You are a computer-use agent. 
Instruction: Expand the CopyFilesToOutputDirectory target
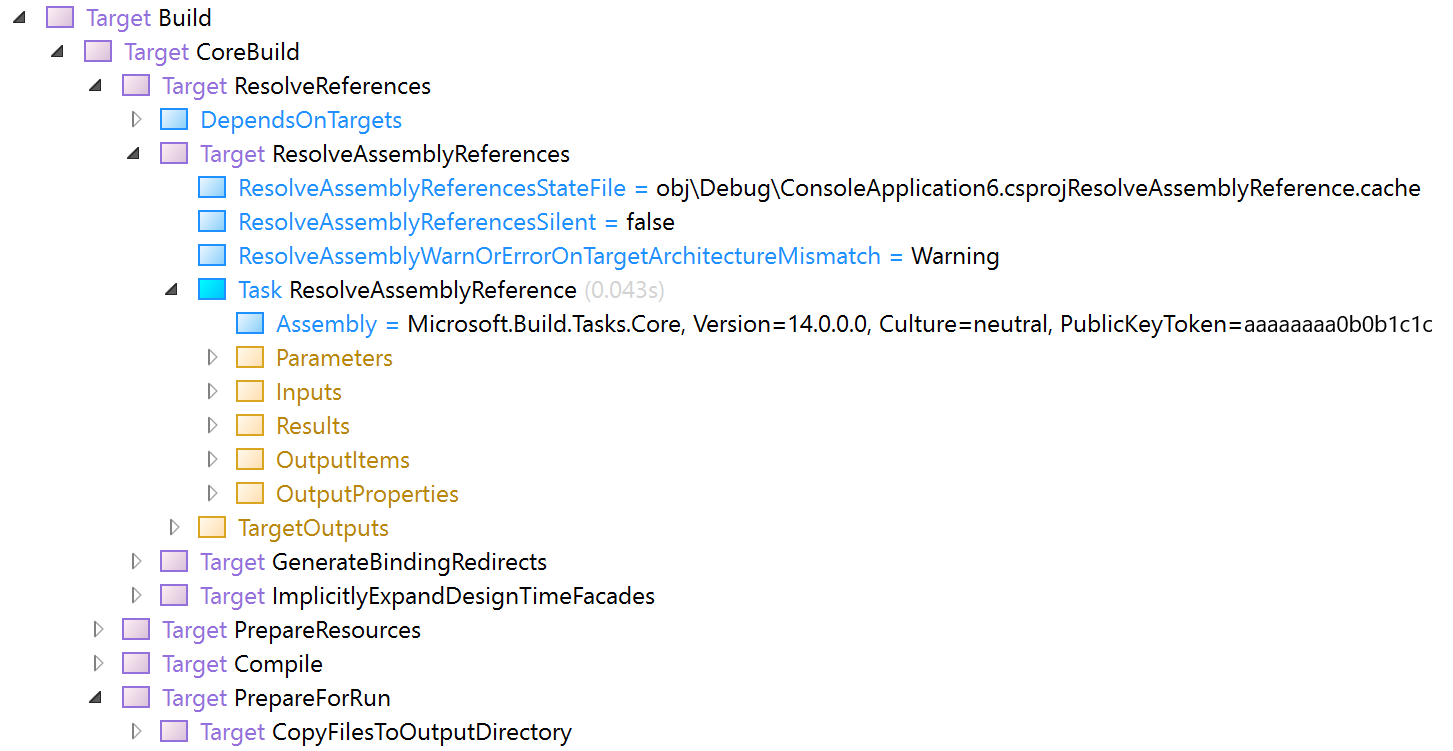click(x=136, y=730)
